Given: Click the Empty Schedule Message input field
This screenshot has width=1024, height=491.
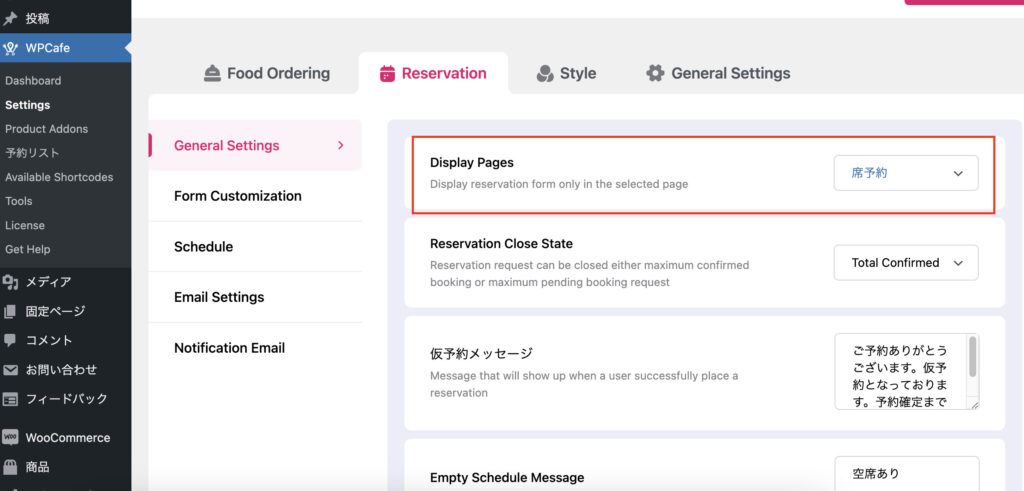Looking at the screenshot, I should coord(906,474).
